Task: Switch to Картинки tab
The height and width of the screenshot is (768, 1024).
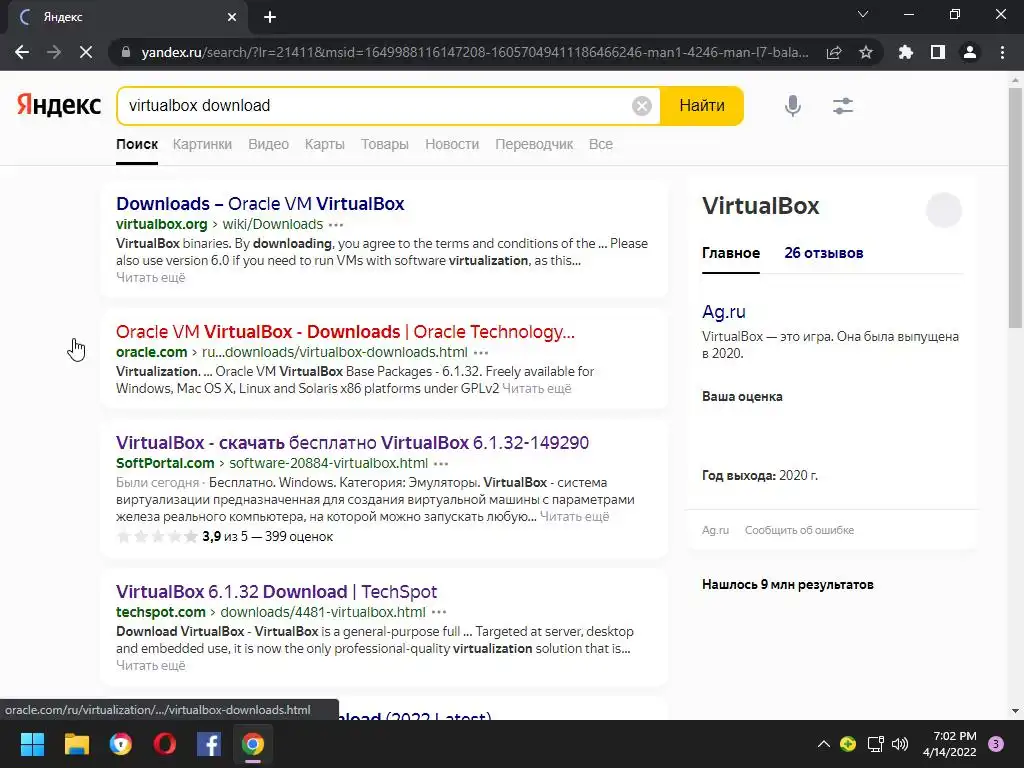Action: (x=202, y=144)
